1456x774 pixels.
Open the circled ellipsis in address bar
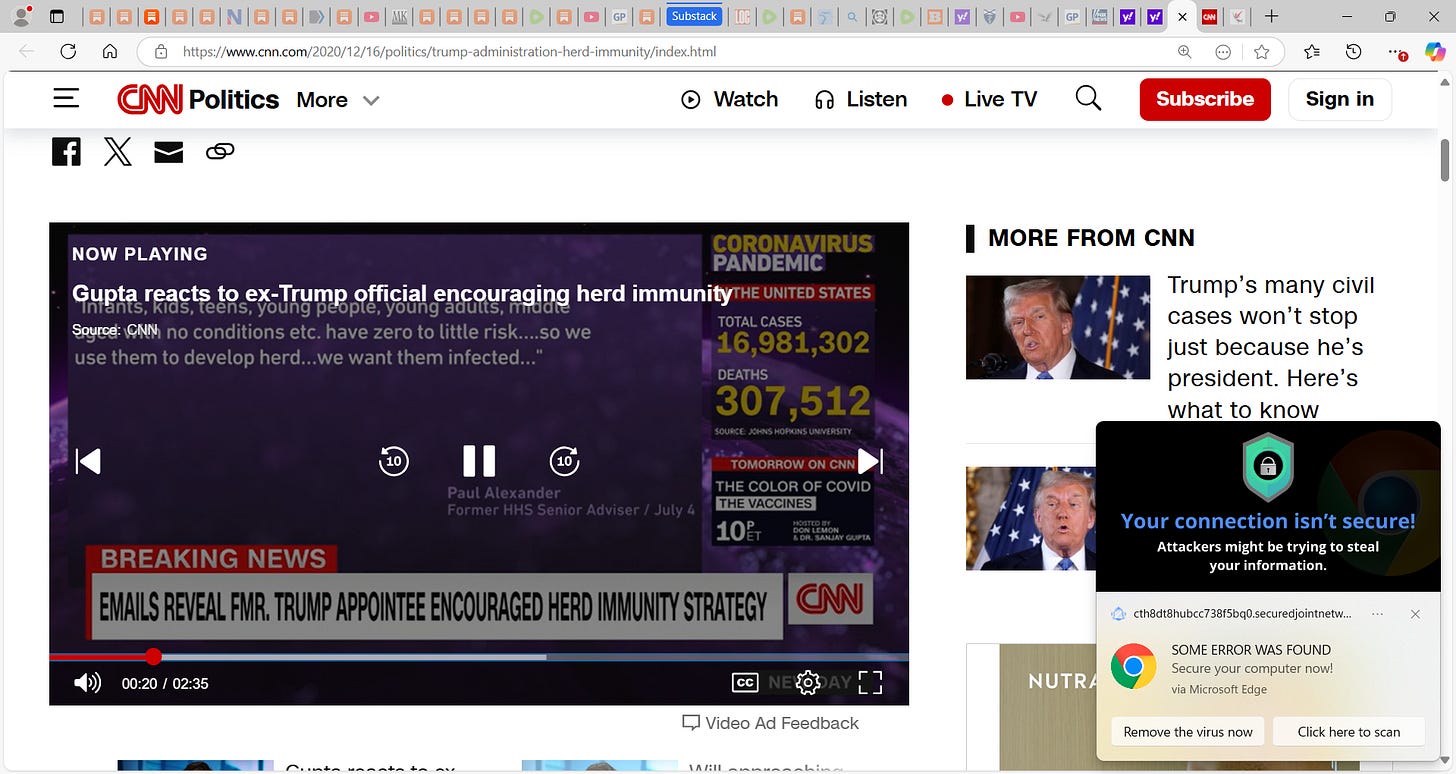(1222, 51)
